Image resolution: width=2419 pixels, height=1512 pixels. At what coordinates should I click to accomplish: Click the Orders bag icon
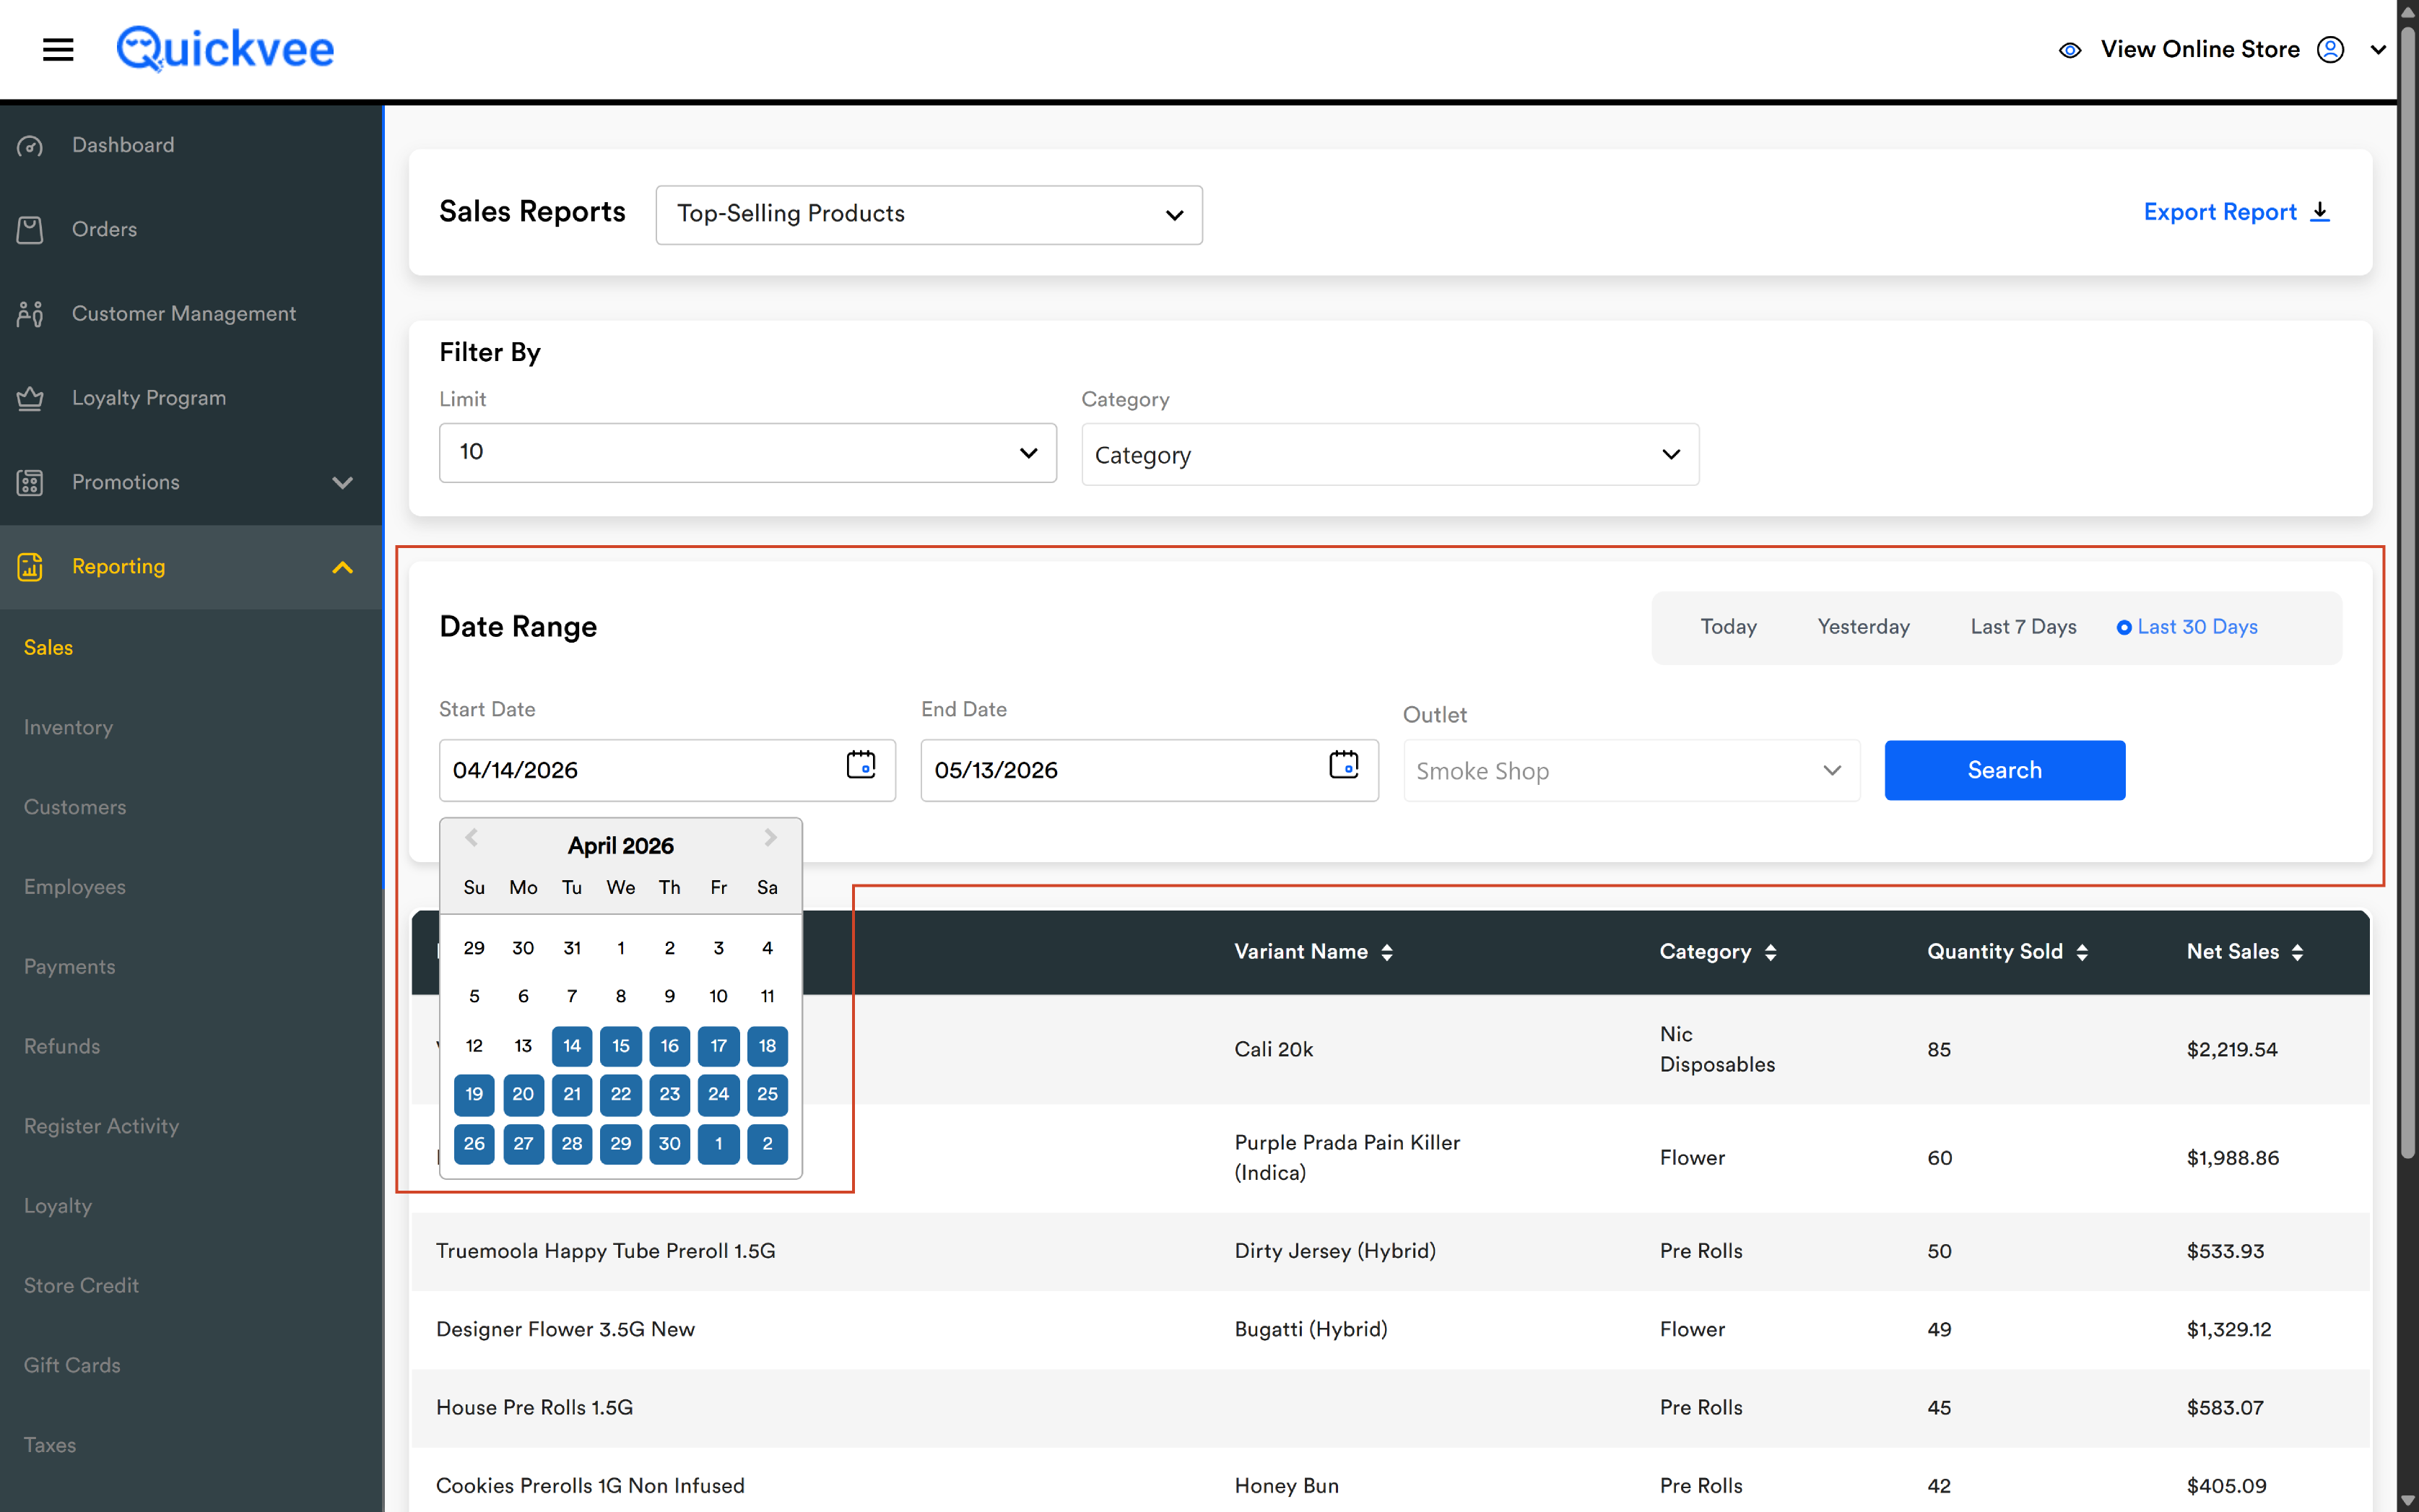30,230
